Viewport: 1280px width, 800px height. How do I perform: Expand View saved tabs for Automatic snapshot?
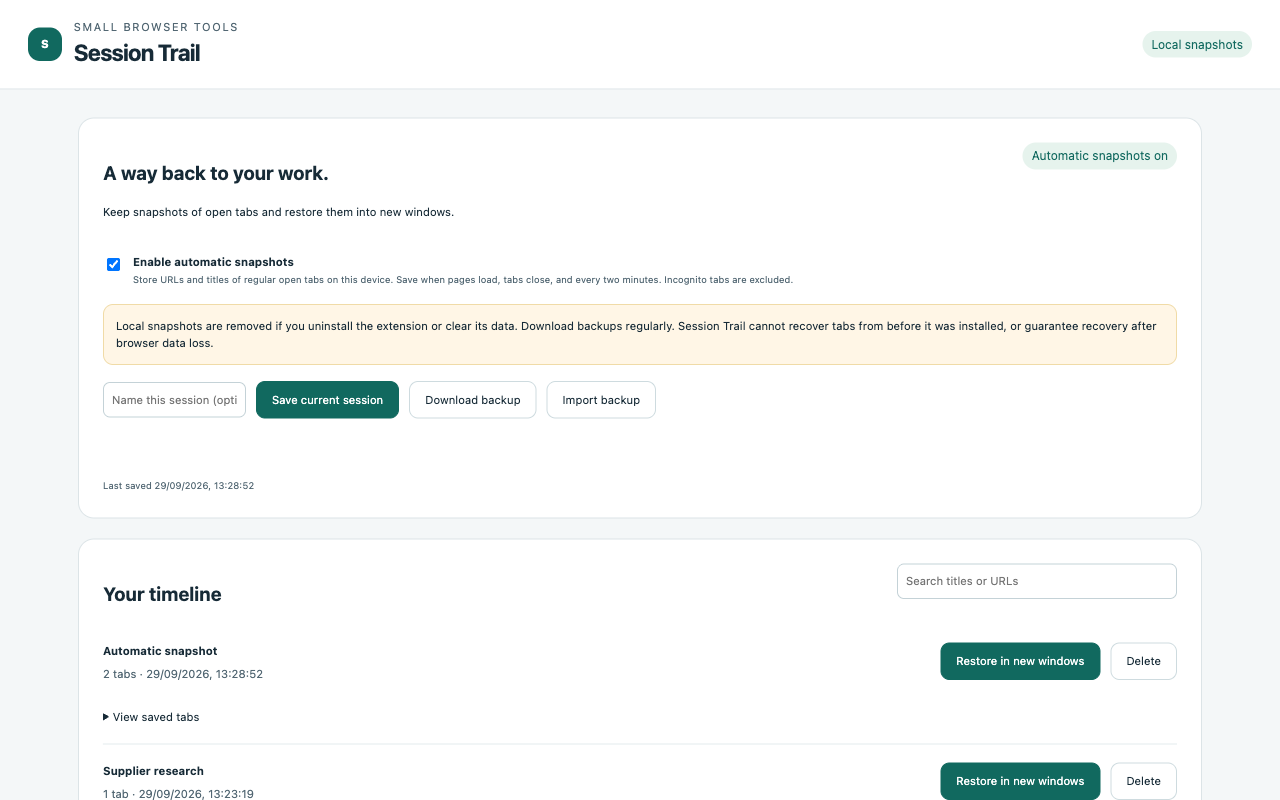point(151,717)
